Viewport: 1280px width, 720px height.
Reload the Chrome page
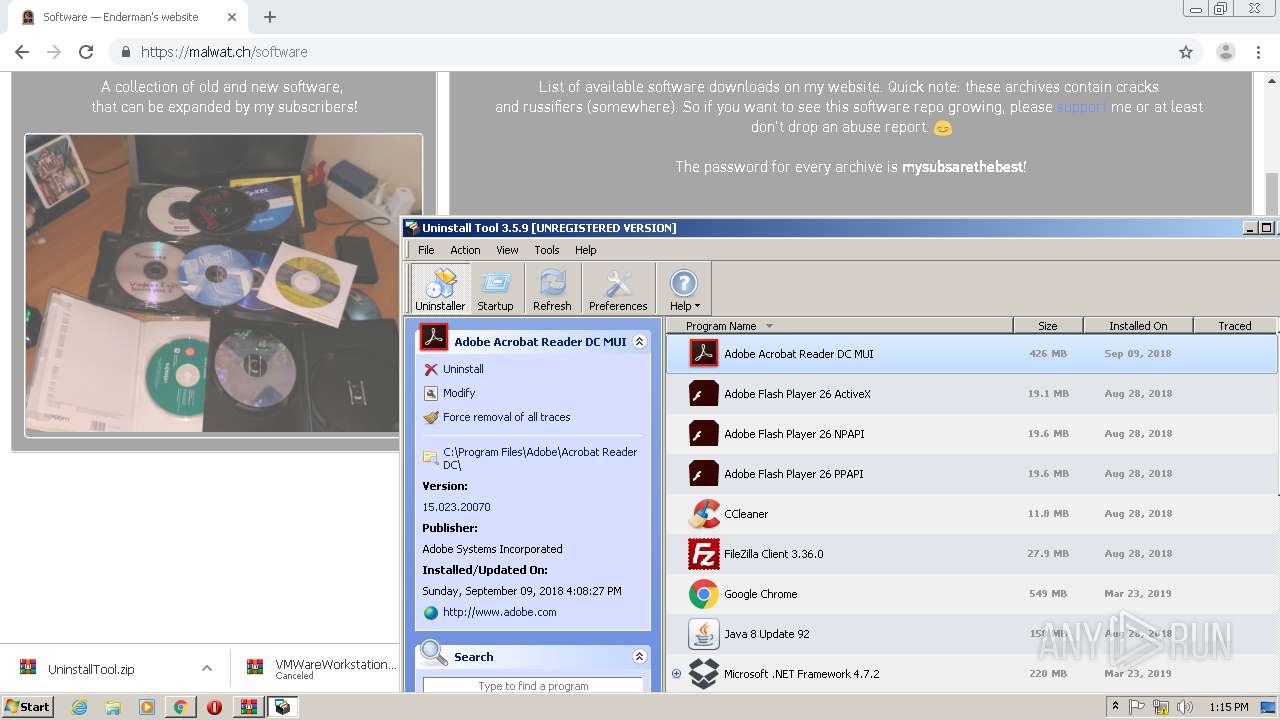coord(86,52)
